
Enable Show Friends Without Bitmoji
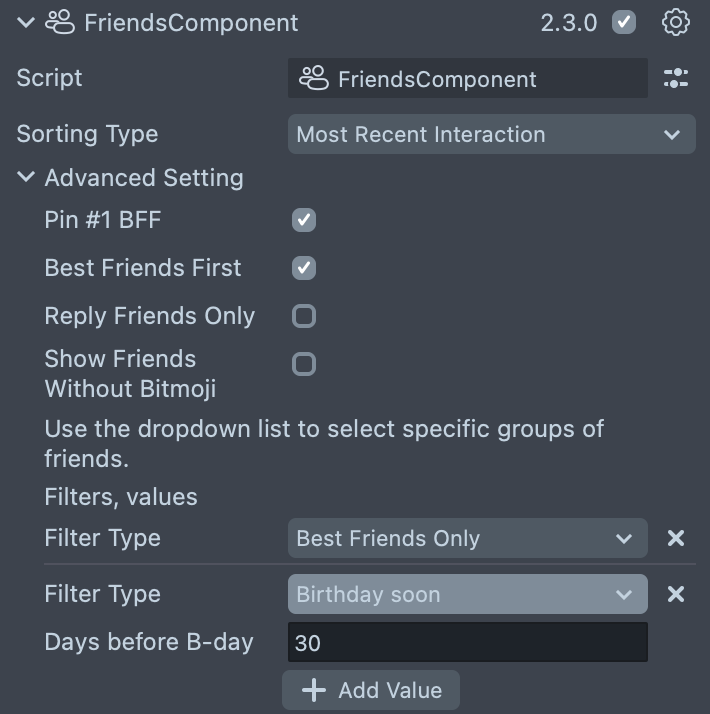[304, 364]
